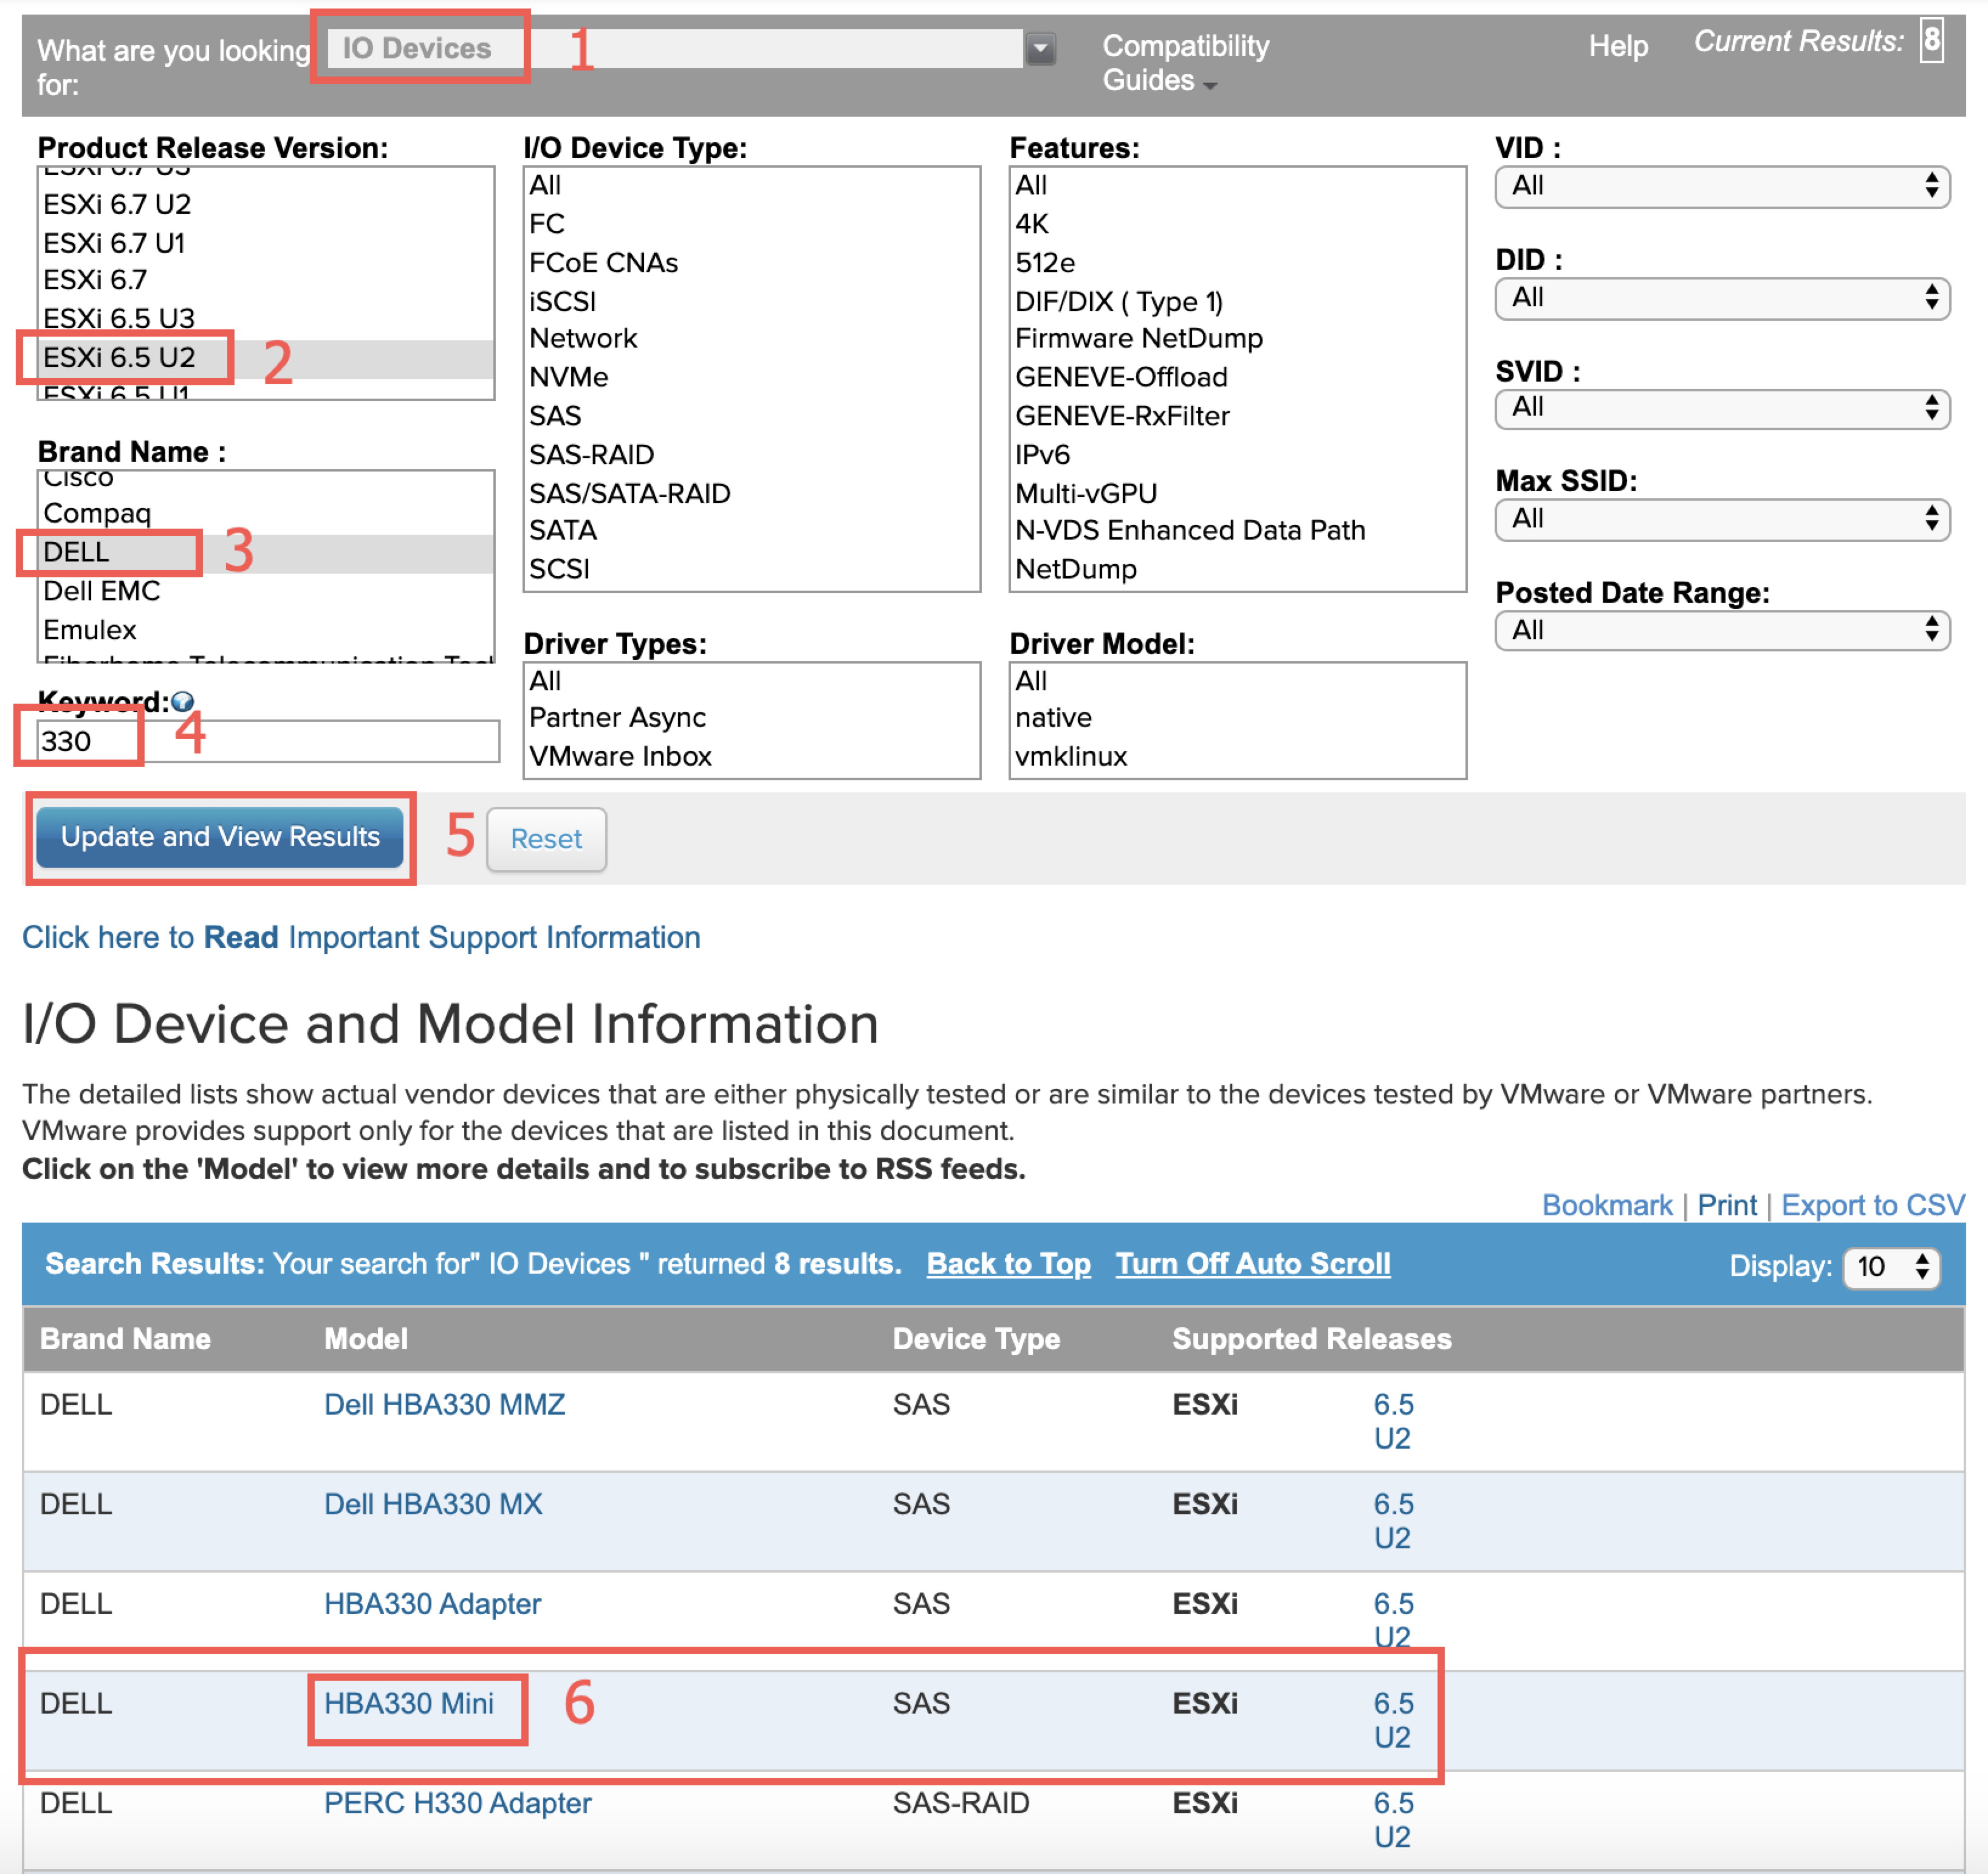Click the Bookmark link
The image size is (1988, 1874).
coord(1607,1205)
